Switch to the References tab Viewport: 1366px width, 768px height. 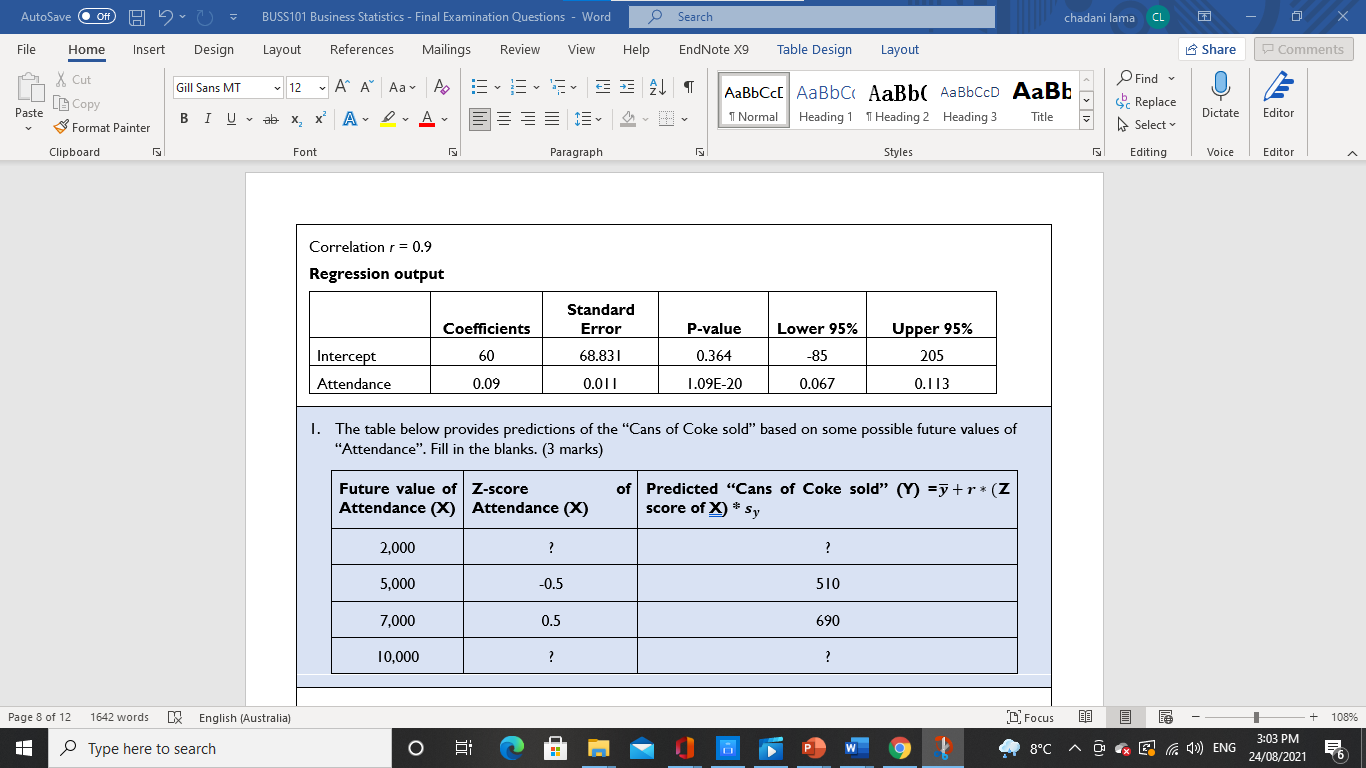(361, 49)
